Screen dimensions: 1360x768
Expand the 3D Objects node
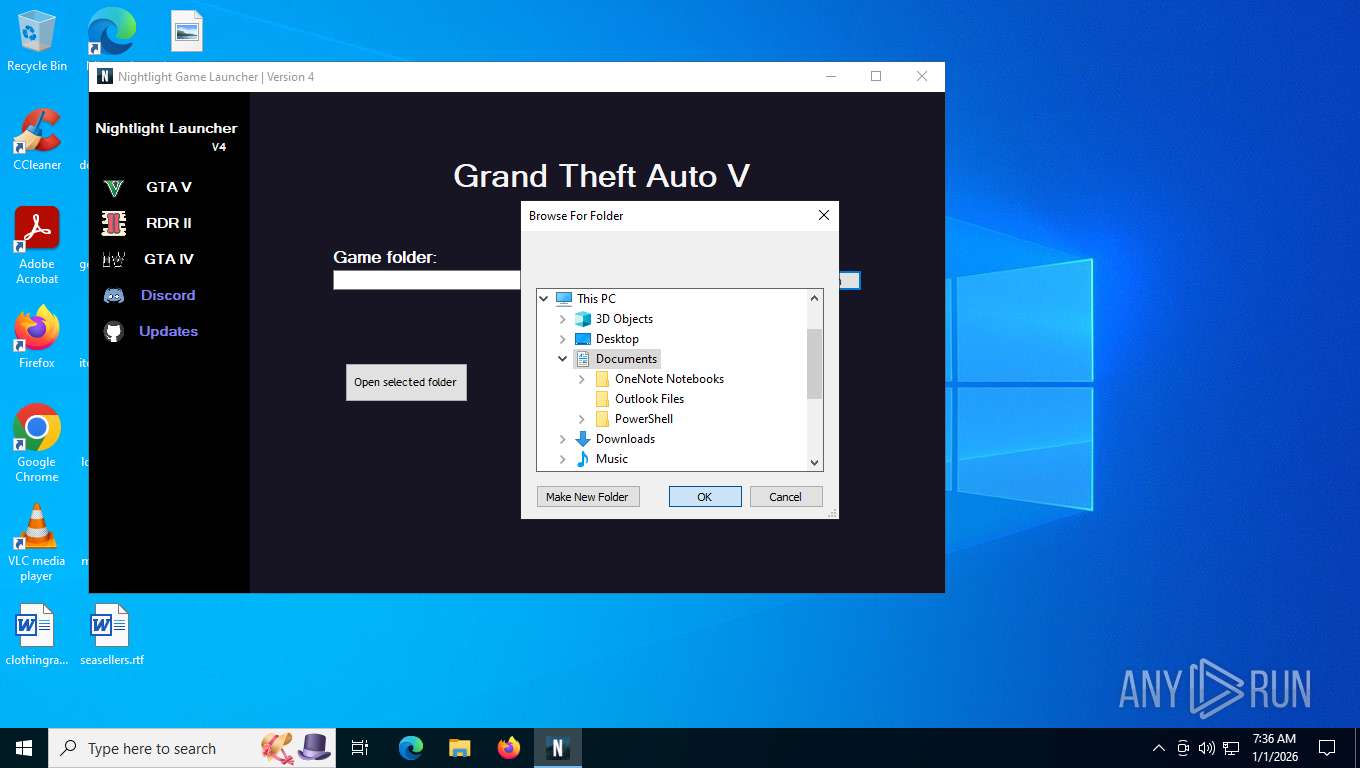563,319
